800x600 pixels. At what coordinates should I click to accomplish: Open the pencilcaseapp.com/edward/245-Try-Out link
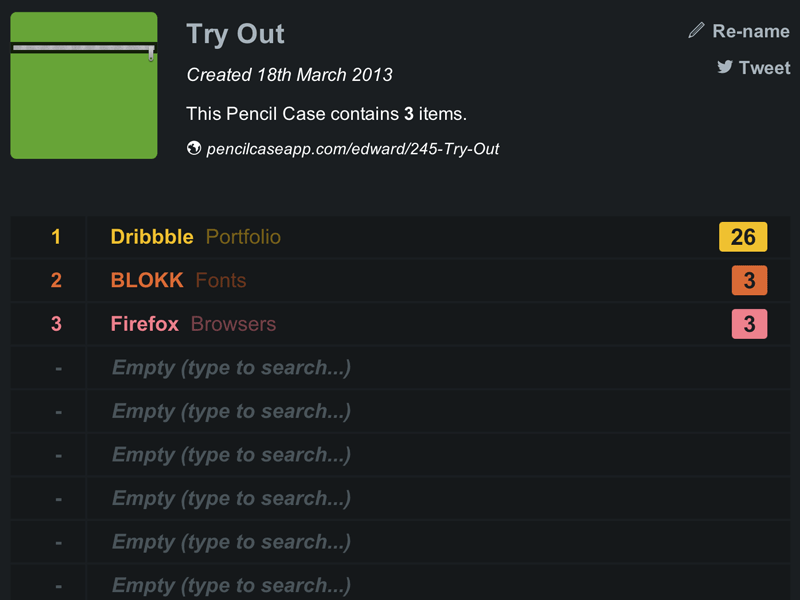pos(352,149)
